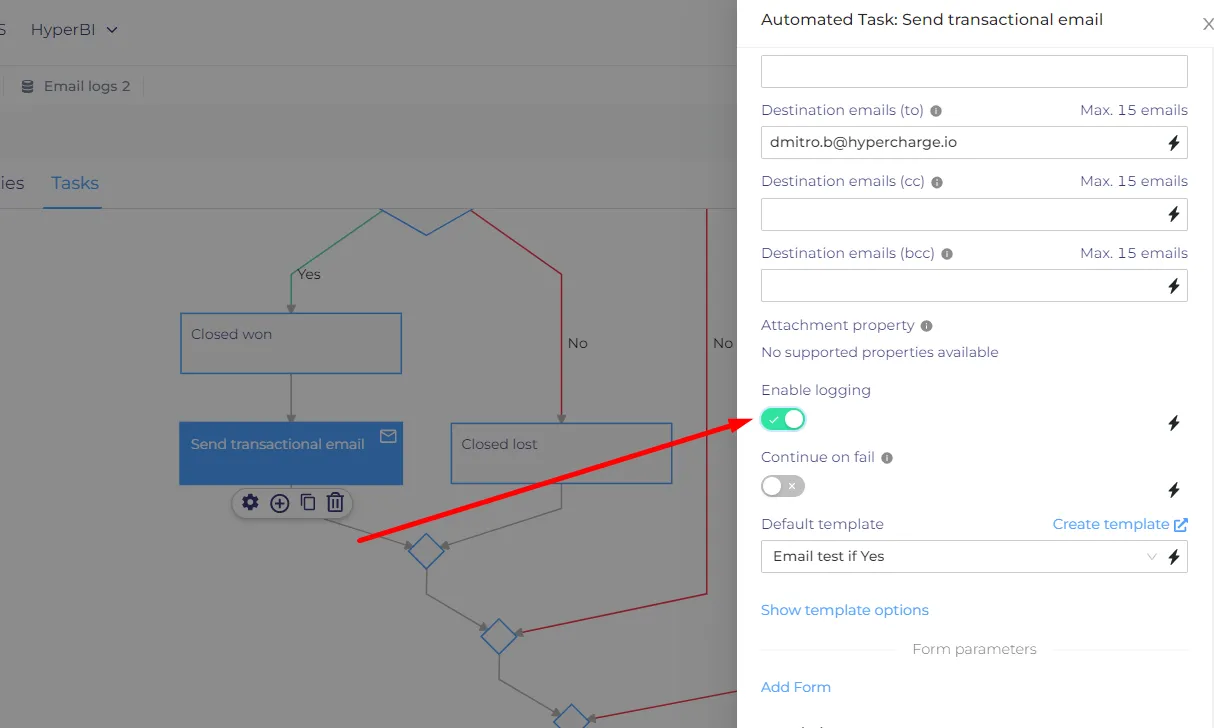Click info icon beside Destination emails (cc)

[937, 182]
